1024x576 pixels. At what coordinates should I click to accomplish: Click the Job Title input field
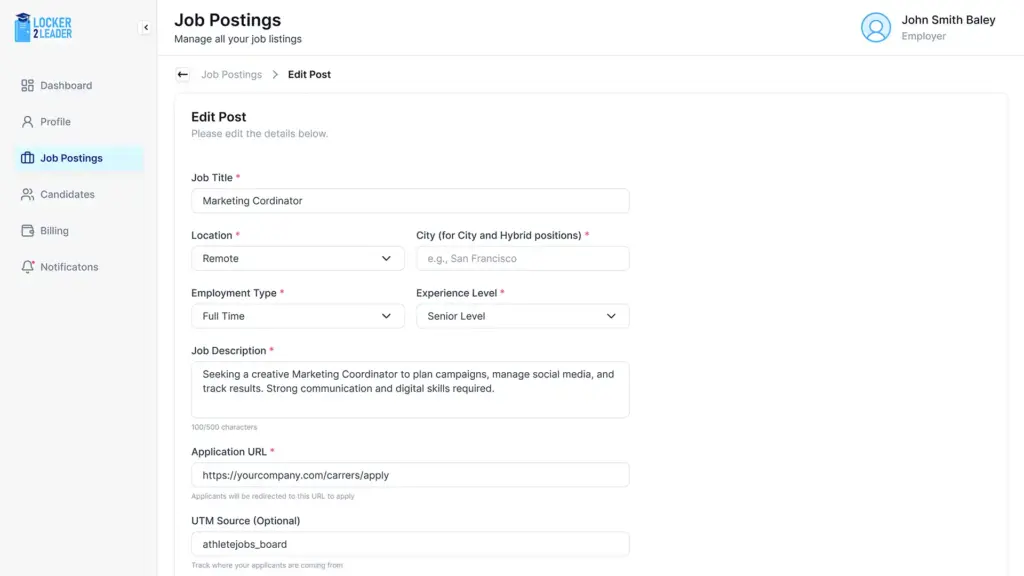[410, 201]
